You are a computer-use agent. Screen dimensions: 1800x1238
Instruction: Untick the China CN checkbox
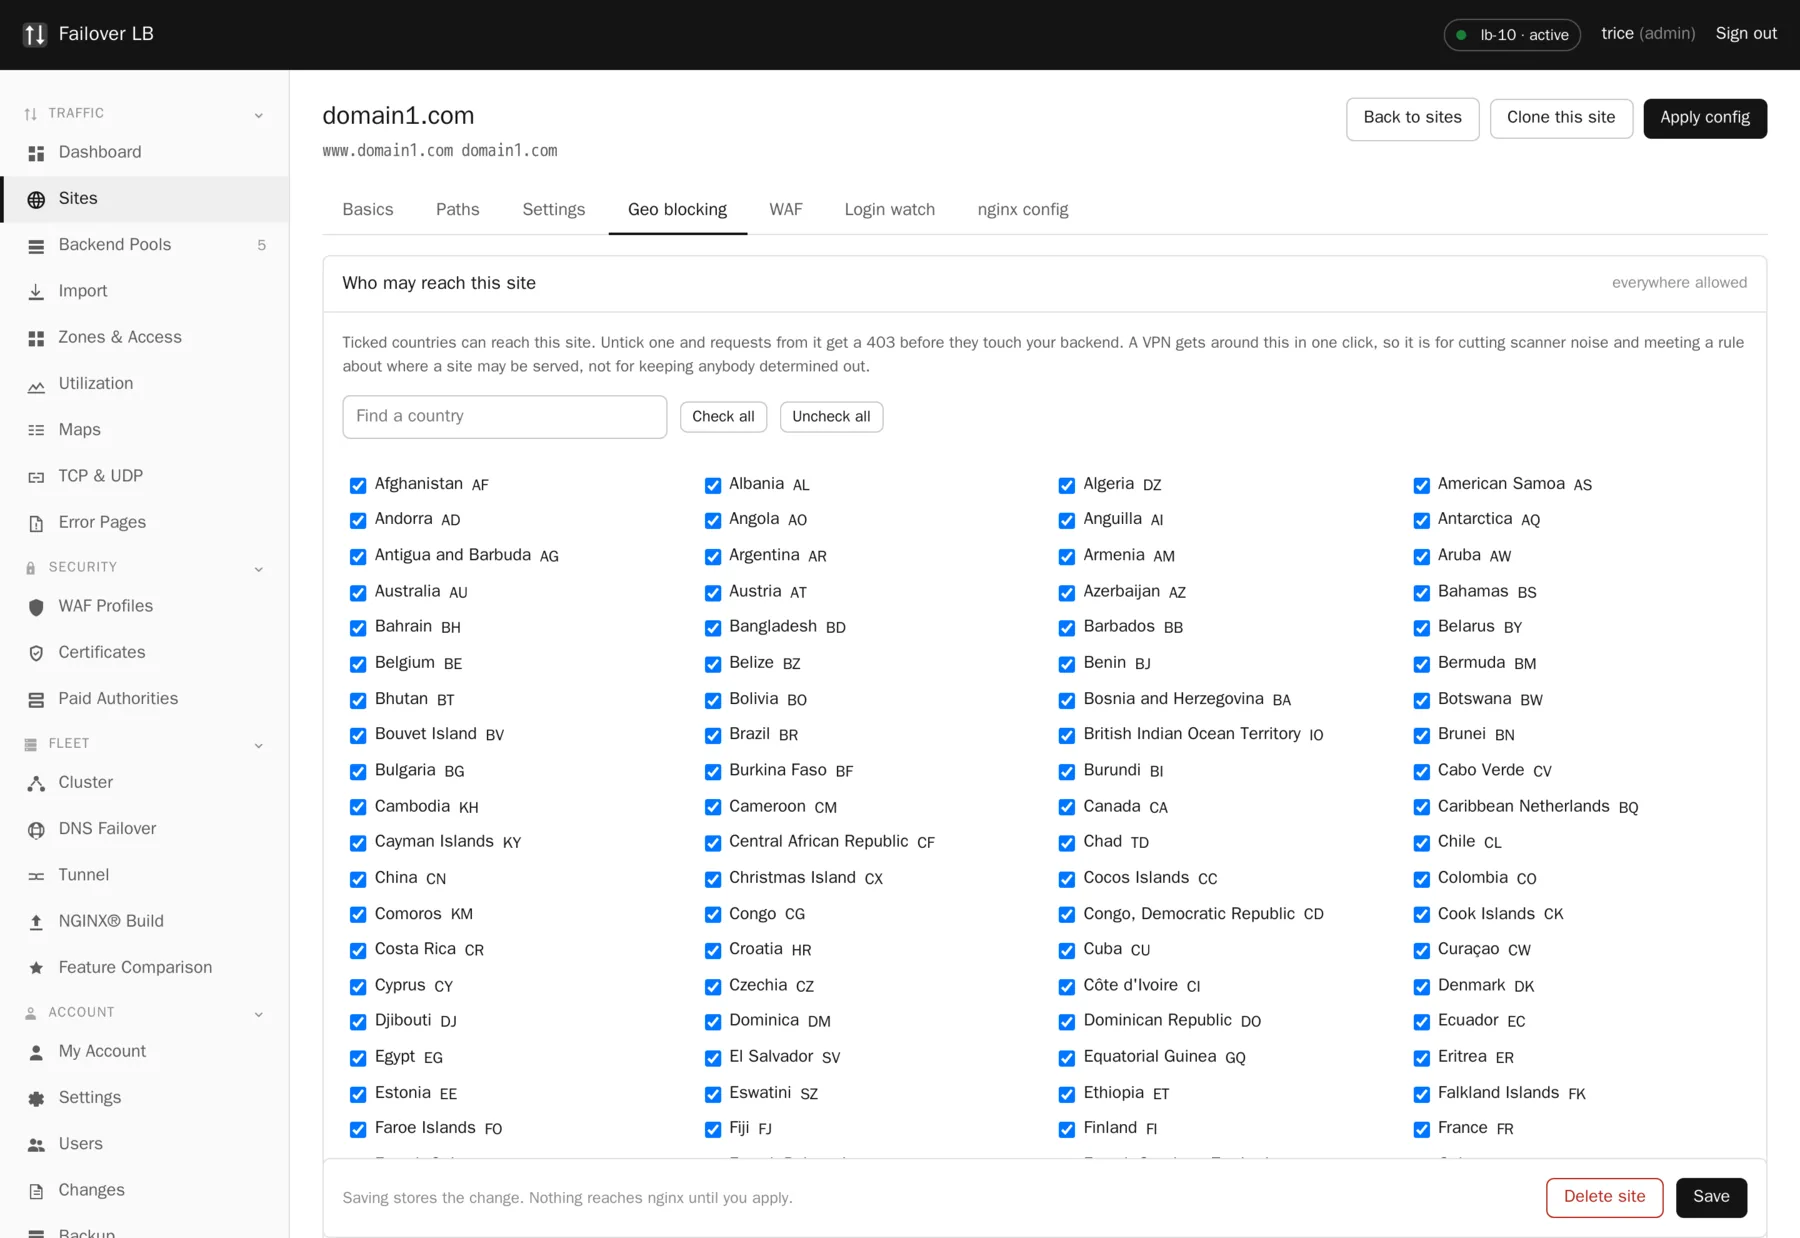pos(357,879)
